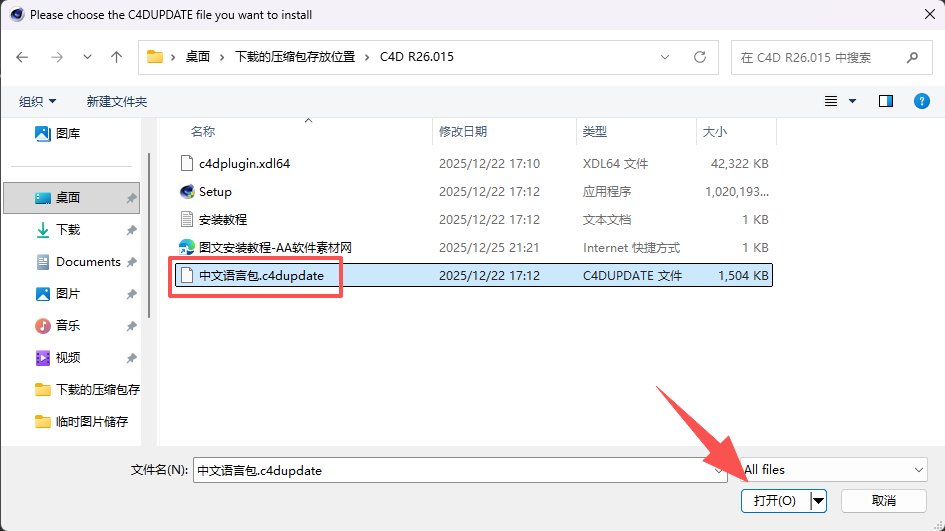Go up one folder level
This screenshot has height=531, width=945.
116,57
